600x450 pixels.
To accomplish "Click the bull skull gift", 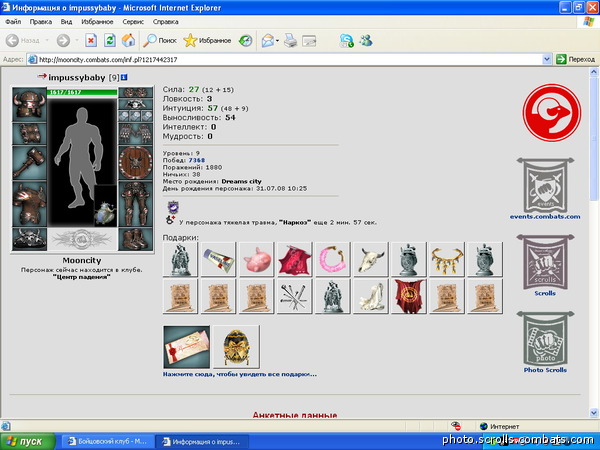I will (370, 259).
